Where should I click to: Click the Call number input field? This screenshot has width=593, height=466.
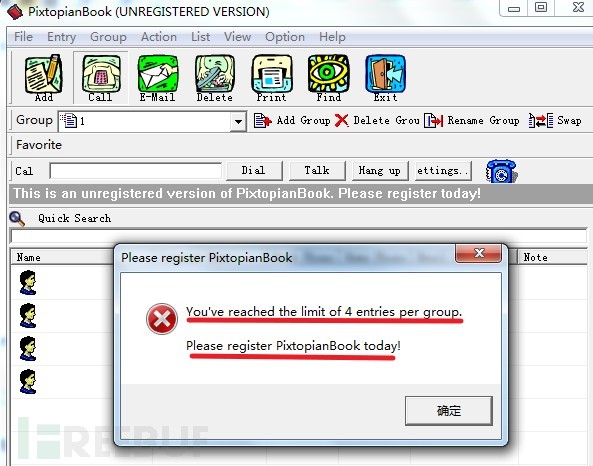coord(135,171)
